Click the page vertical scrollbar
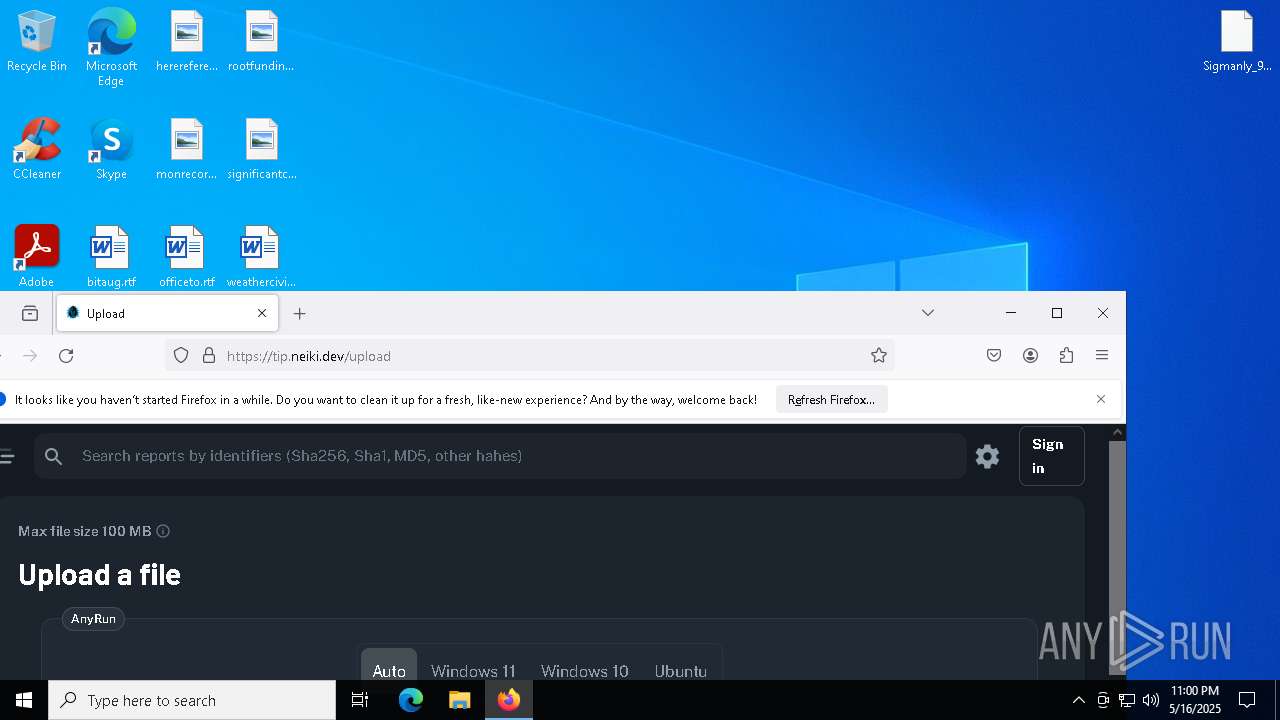 pos(1117,556)
